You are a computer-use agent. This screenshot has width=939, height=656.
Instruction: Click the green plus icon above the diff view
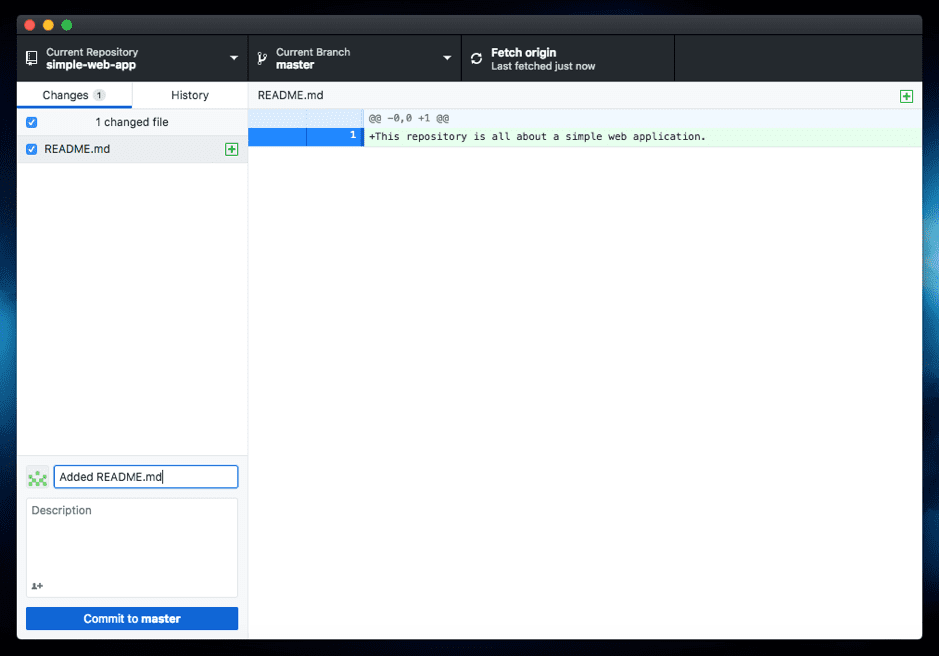point(906,96)
